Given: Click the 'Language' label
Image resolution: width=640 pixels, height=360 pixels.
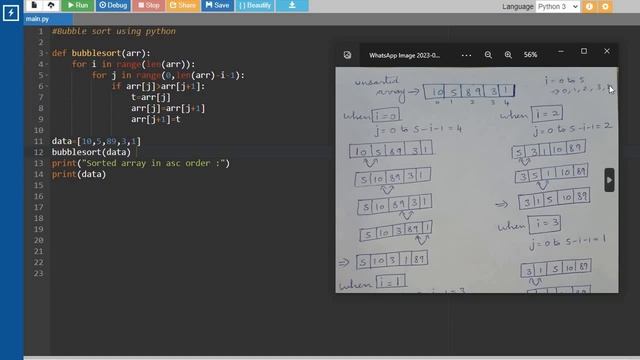Looking at the screenshot, I should tap(518, 7).
